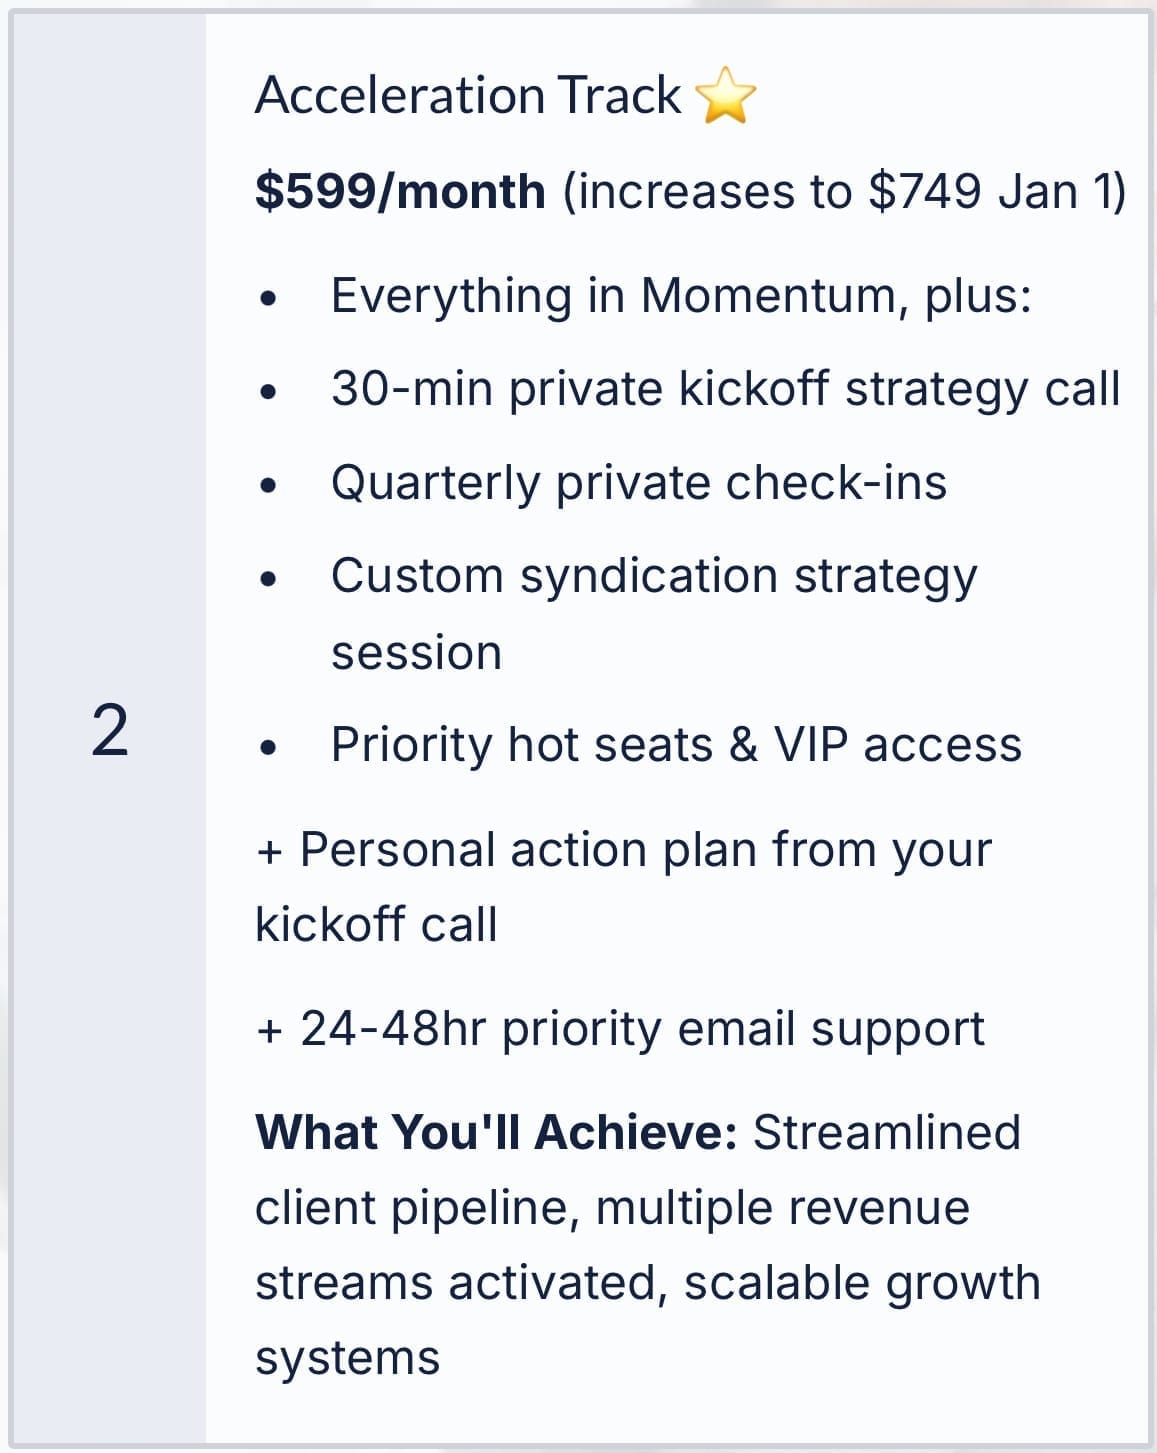Click the bullet dot before 30-min private kickoff
The height and width of the screenshot is (1453, 1157).
pyautogui.click(x=267, y=392)
